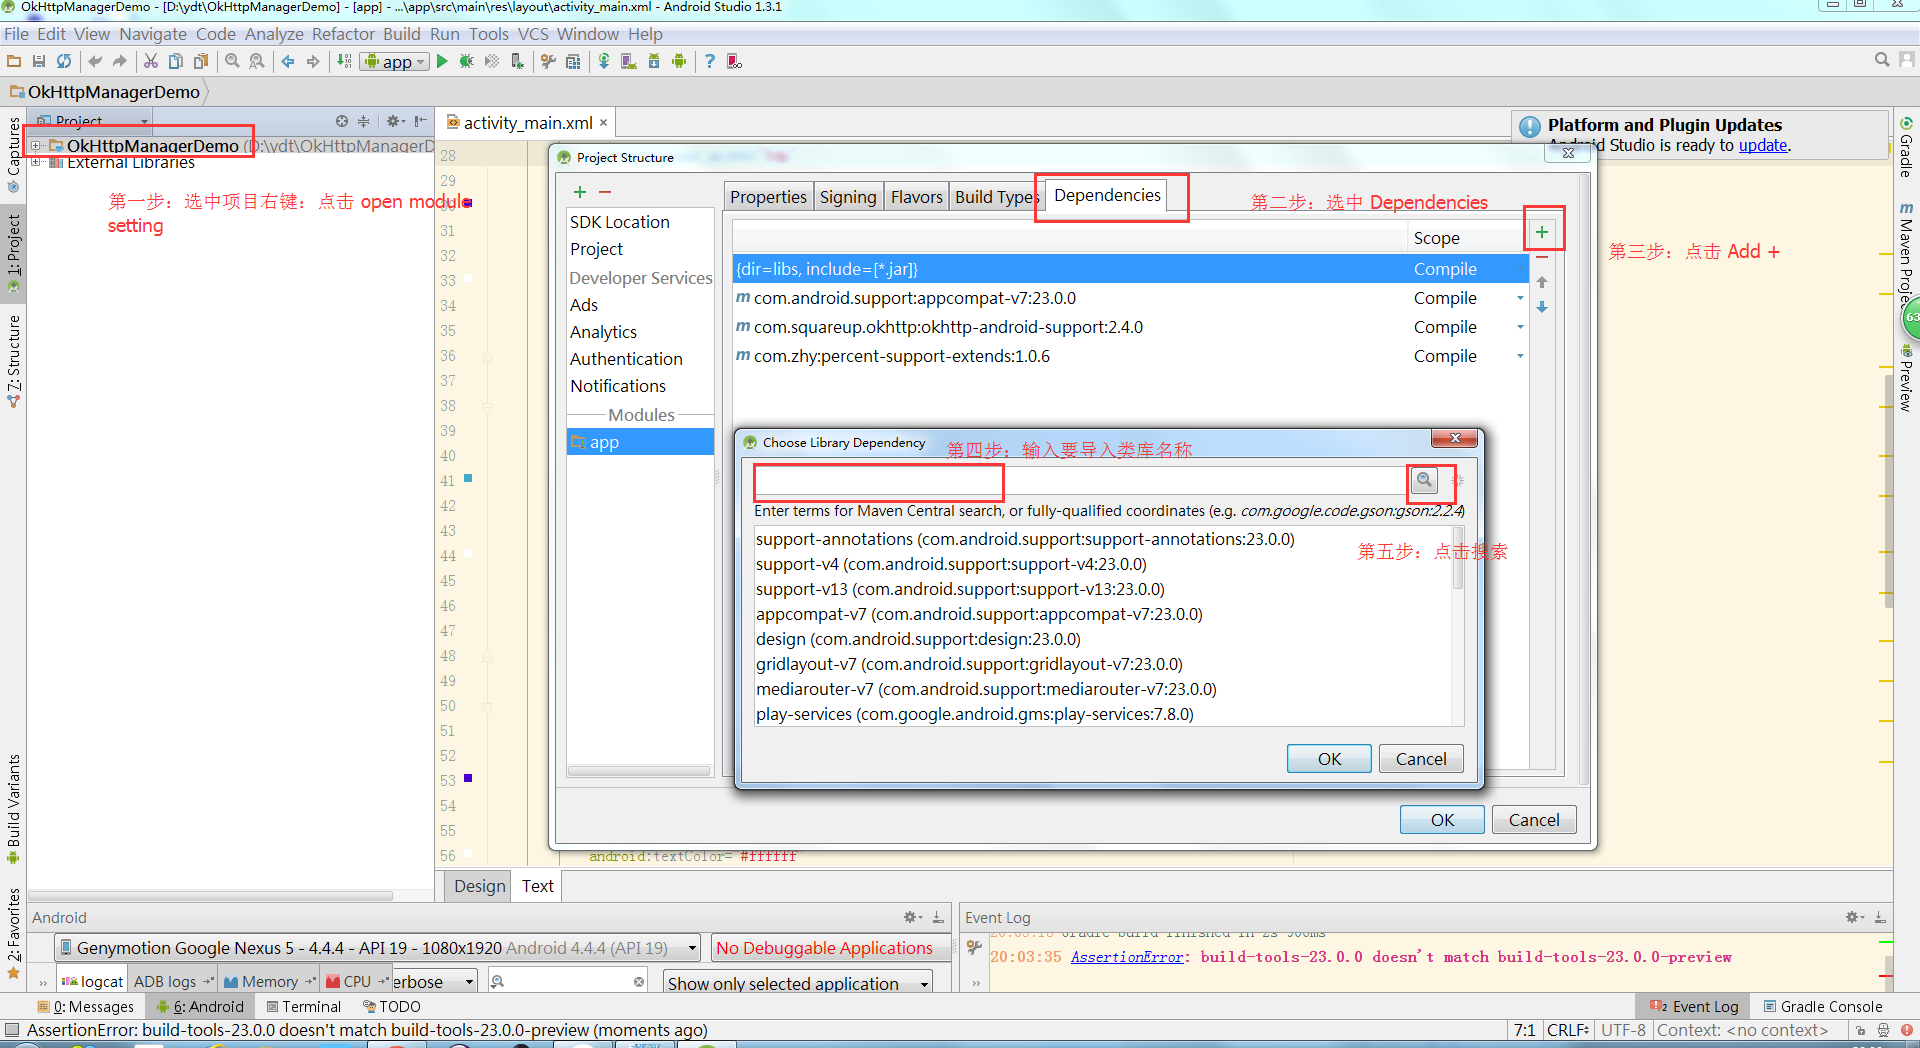Select support-v4 library in the list
This screenshot has height=1048, width=1920.
(951, 564)
